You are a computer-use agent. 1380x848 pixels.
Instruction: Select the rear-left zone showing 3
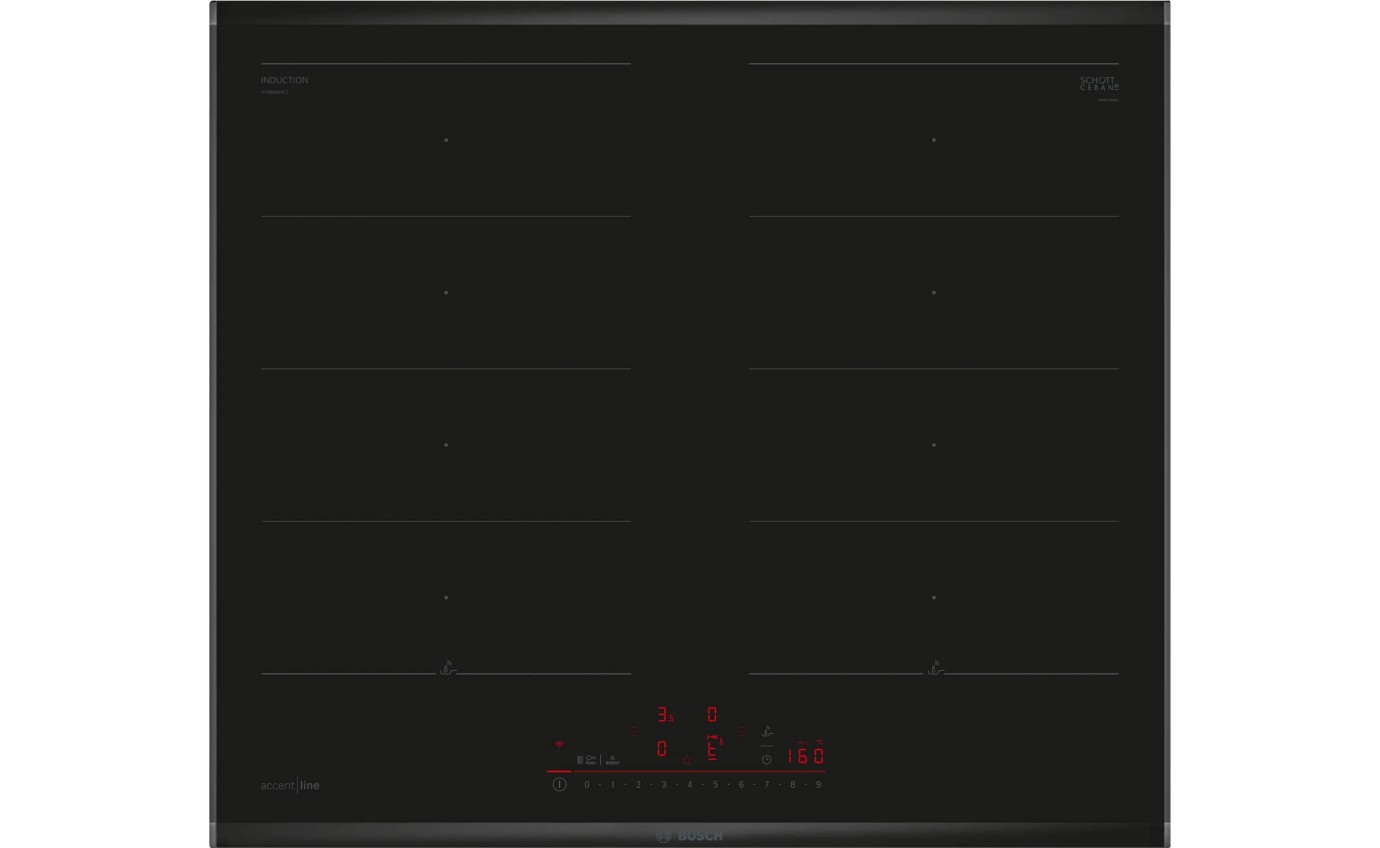tap(664, 715)
